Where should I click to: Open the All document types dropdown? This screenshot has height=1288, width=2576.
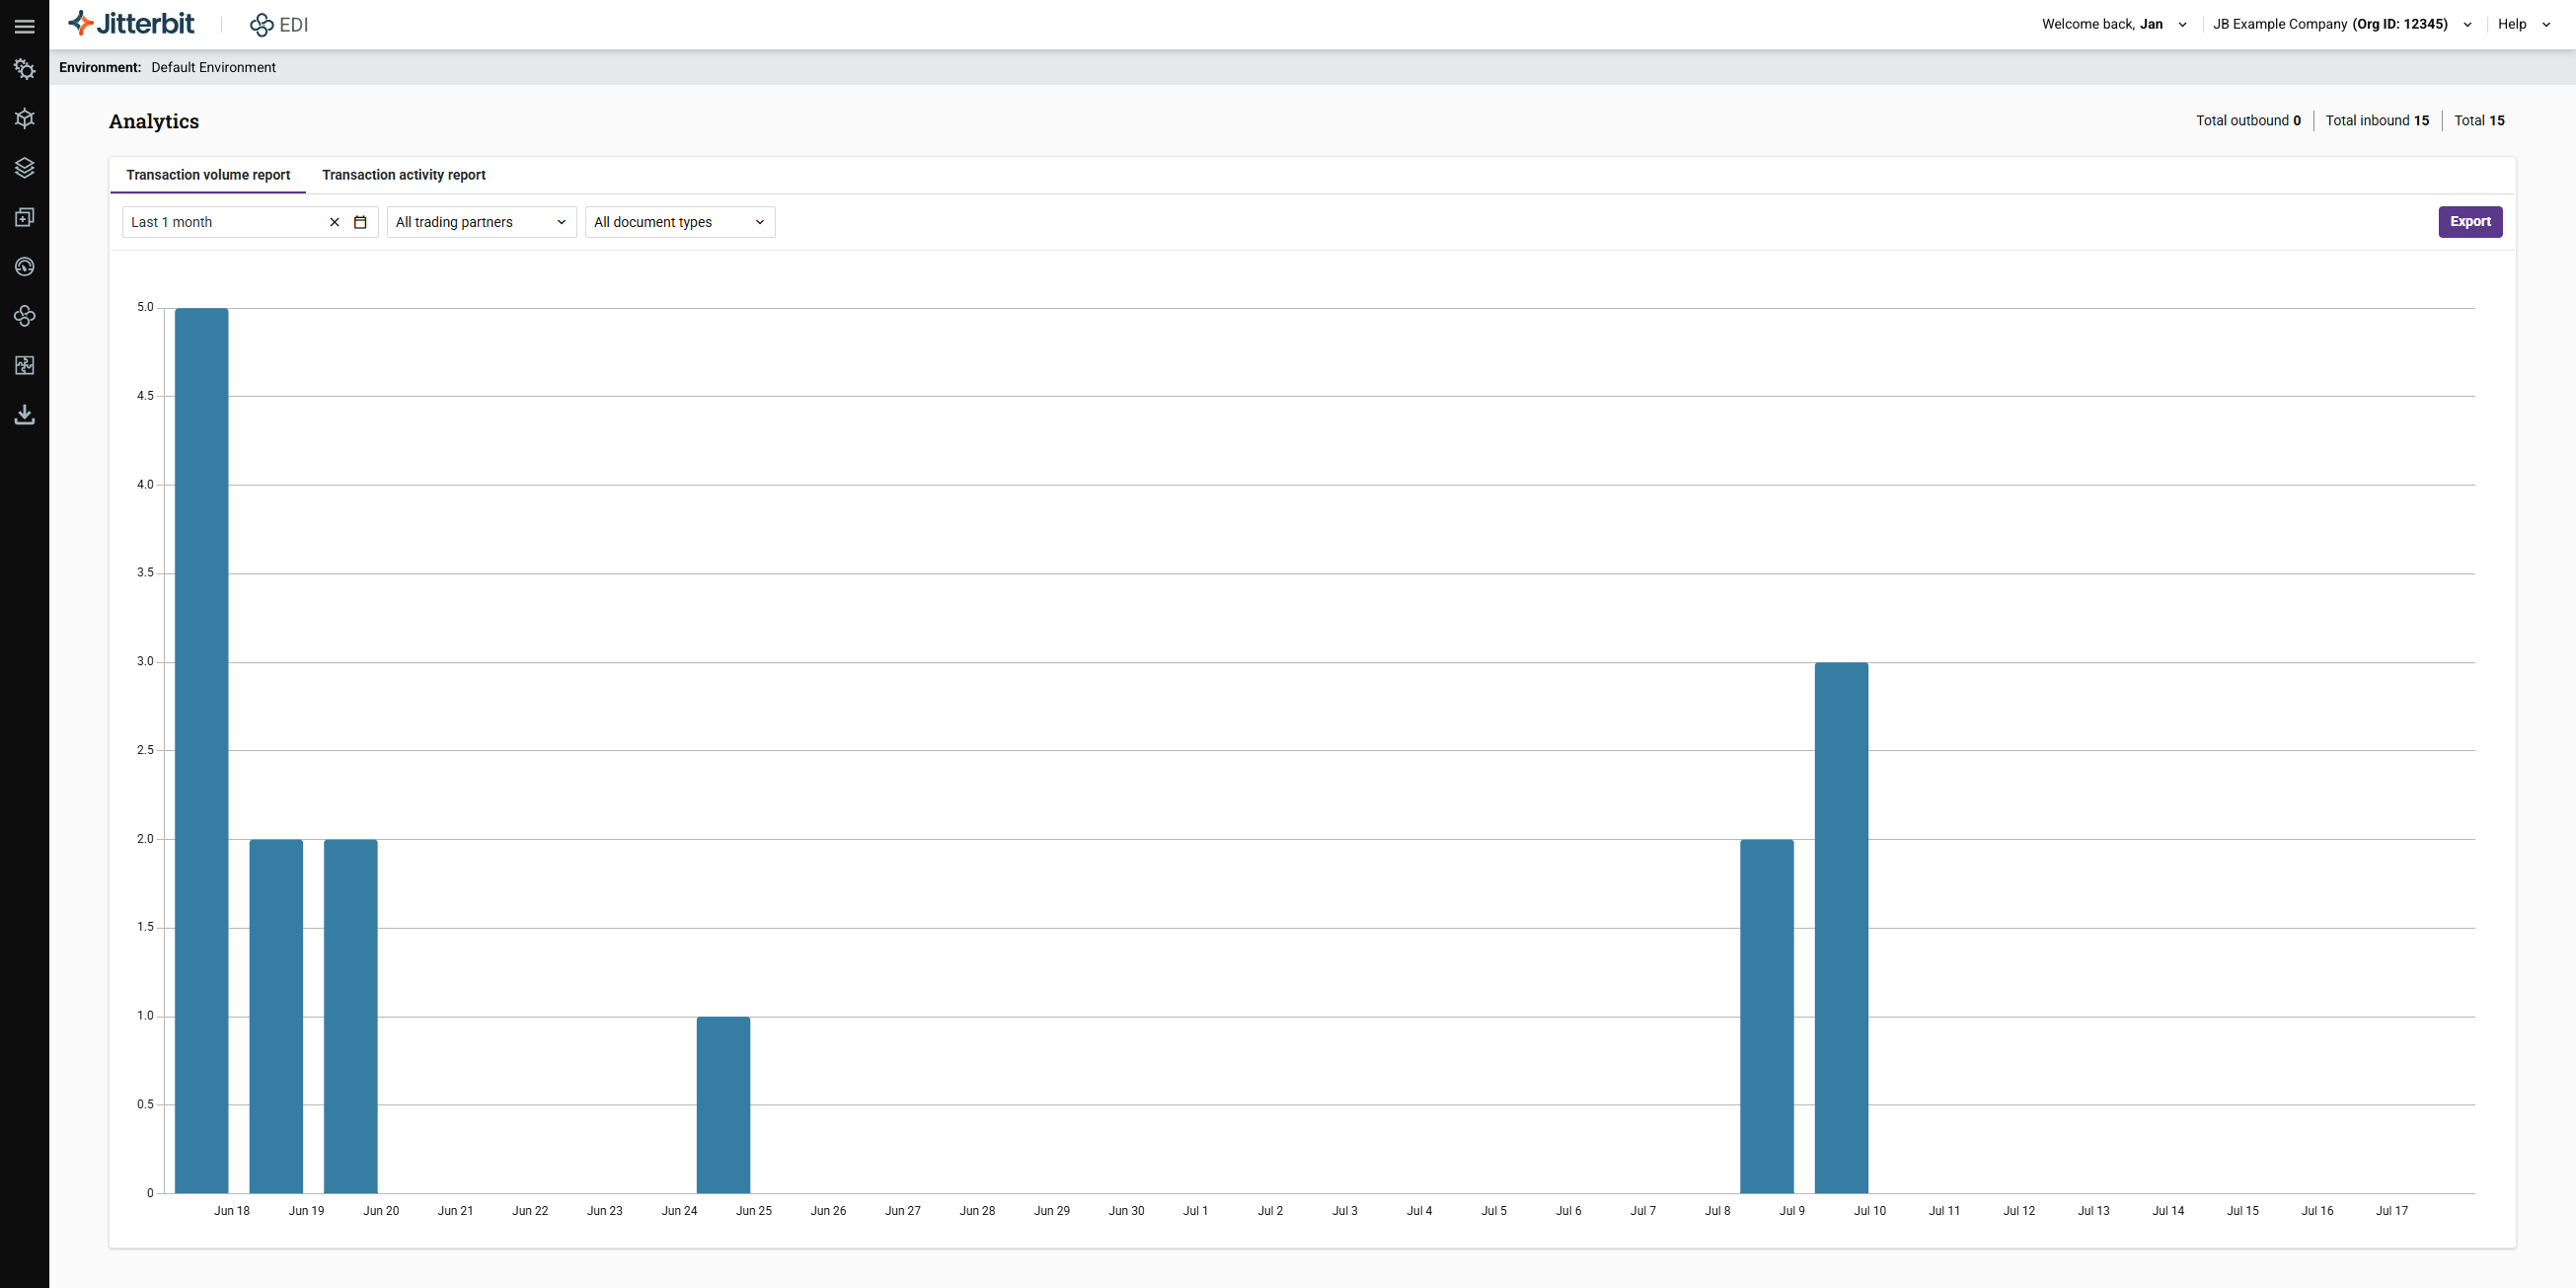[679, 222]
